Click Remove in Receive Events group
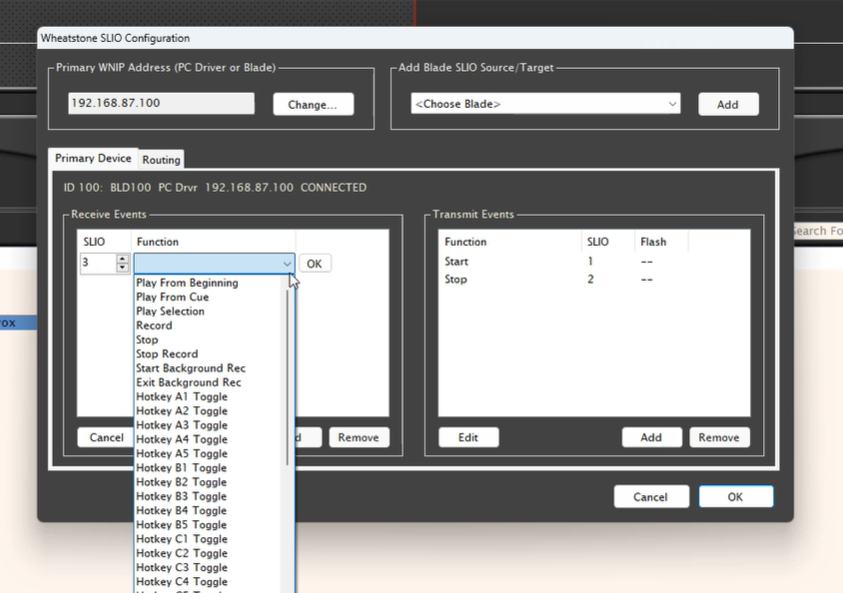Image resolution: width=843 pixels, height=593 pixels. [x=359, y=438]
